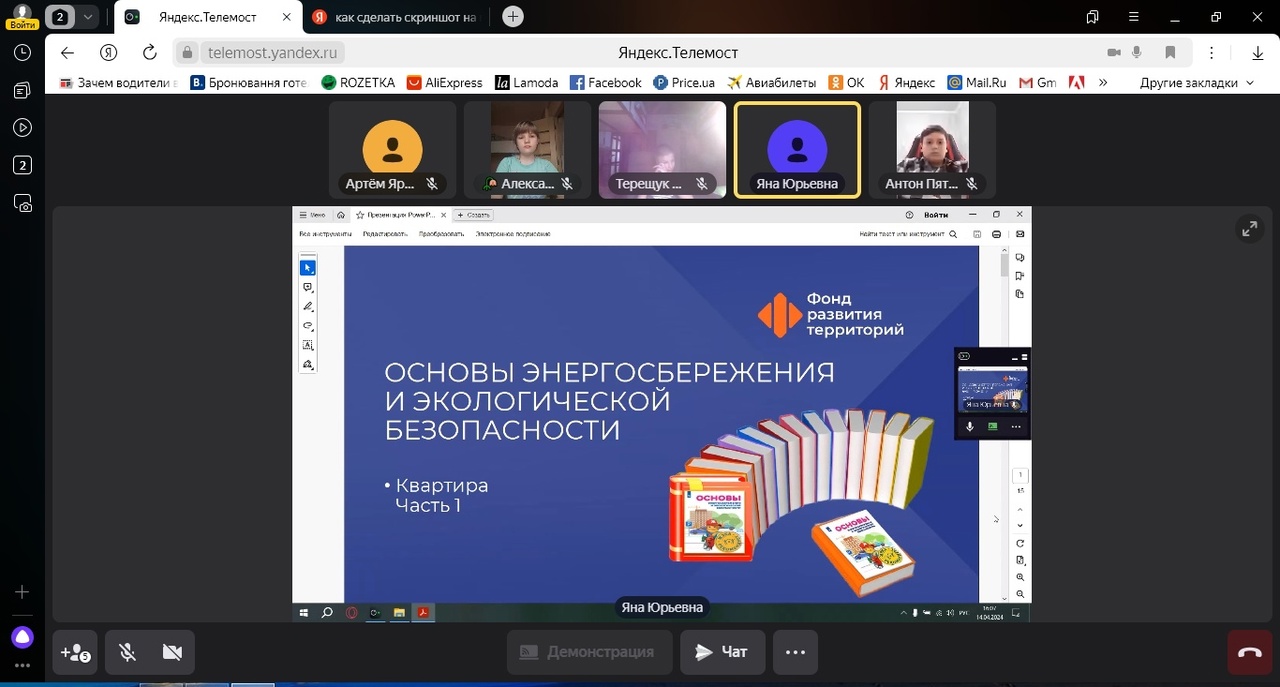Toggle camera off in Telemost toolbar
This screenshot has width=1280, height=687.
(x=172, y=652)
